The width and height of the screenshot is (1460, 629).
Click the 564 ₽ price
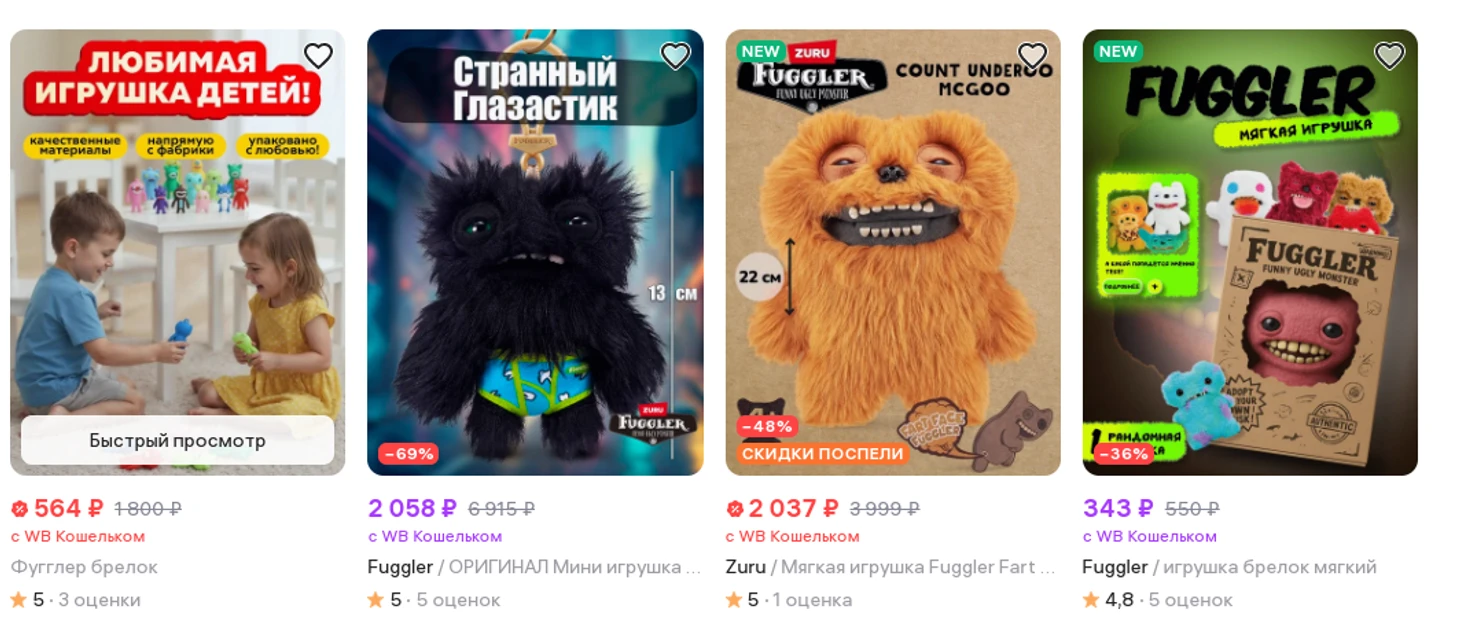pos(58,508)
